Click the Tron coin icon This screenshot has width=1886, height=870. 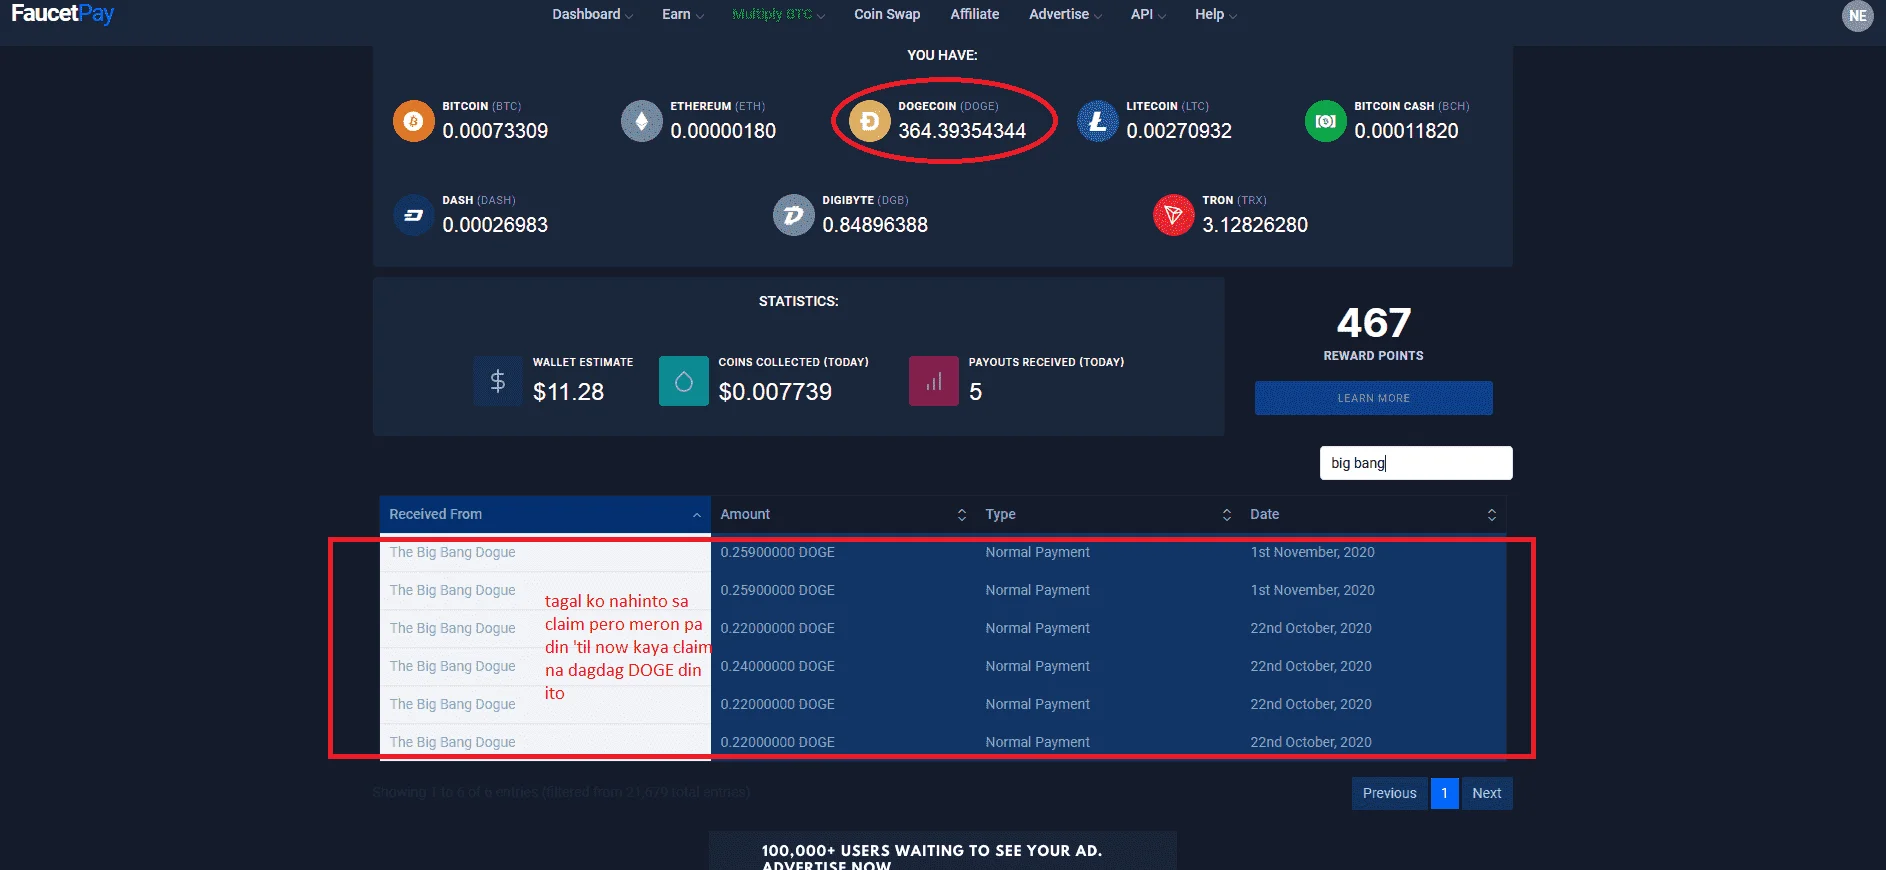coord(1173,215)
